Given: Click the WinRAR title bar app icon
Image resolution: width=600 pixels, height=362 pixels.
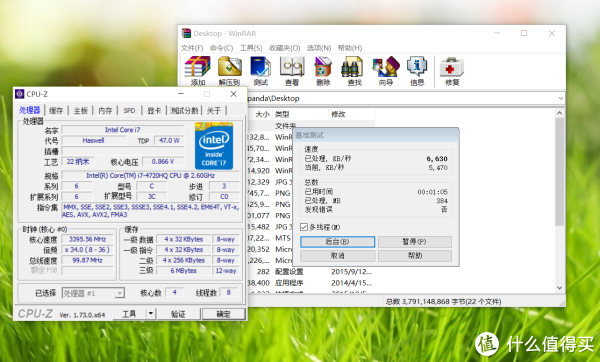Looking at the screenshot, I should 186,33.
